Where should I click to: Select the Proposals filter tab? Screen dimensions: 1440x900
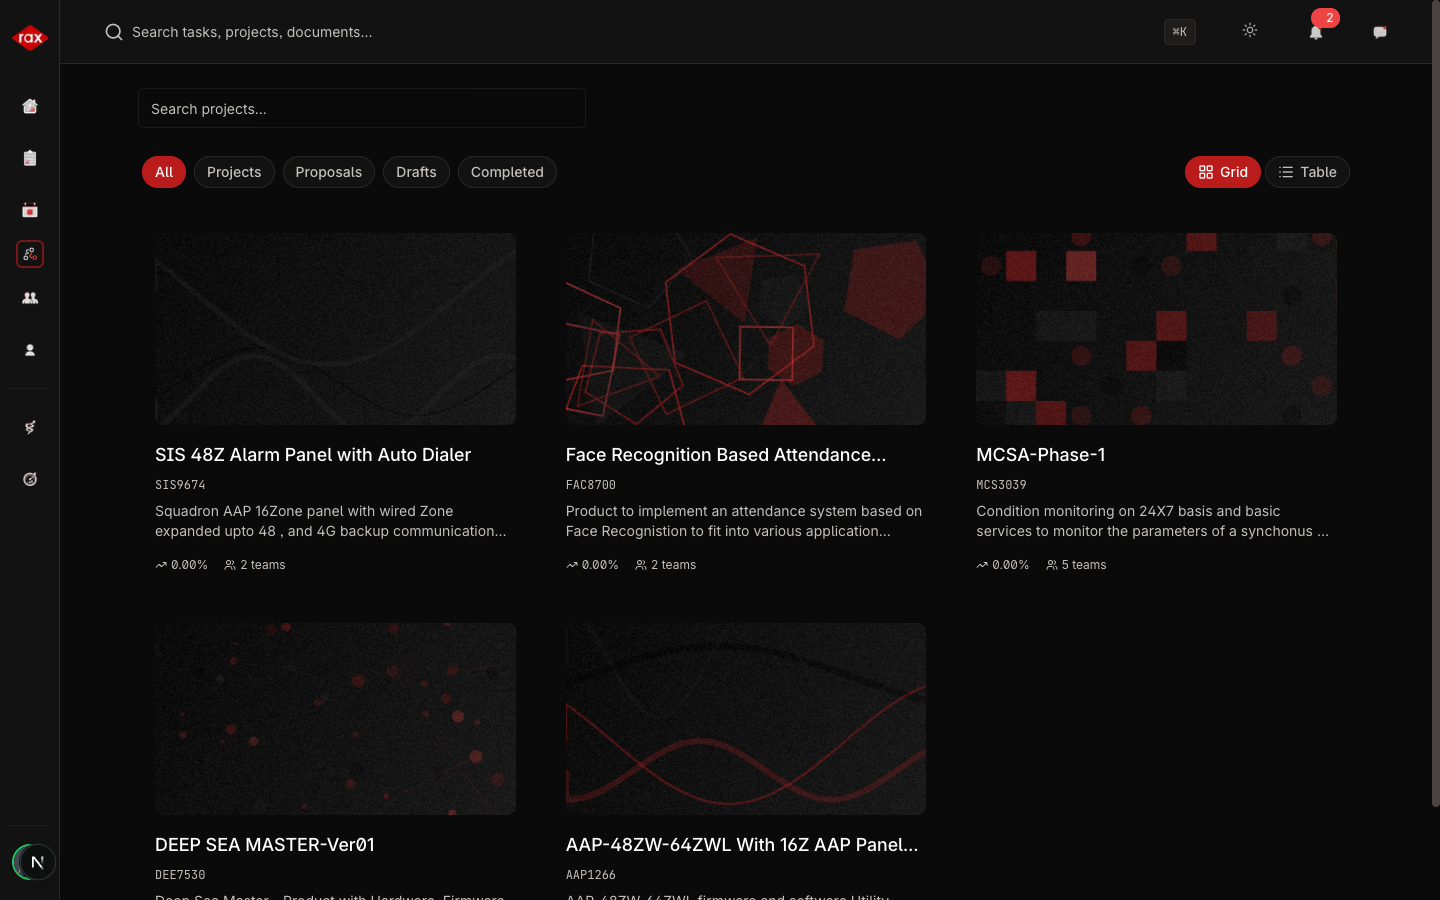[328, 172]
